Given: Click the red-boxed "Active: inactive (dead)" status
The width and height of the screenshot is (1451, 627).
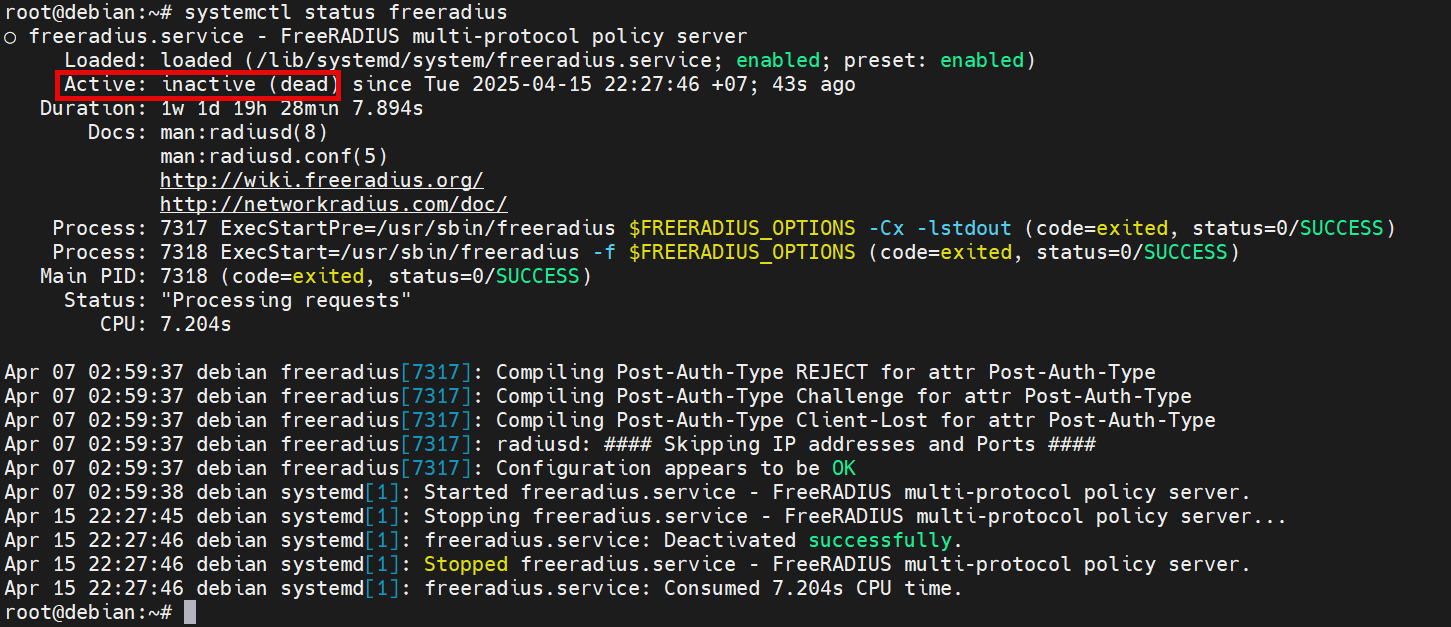Looking at the screenshot, I should 200,85.
